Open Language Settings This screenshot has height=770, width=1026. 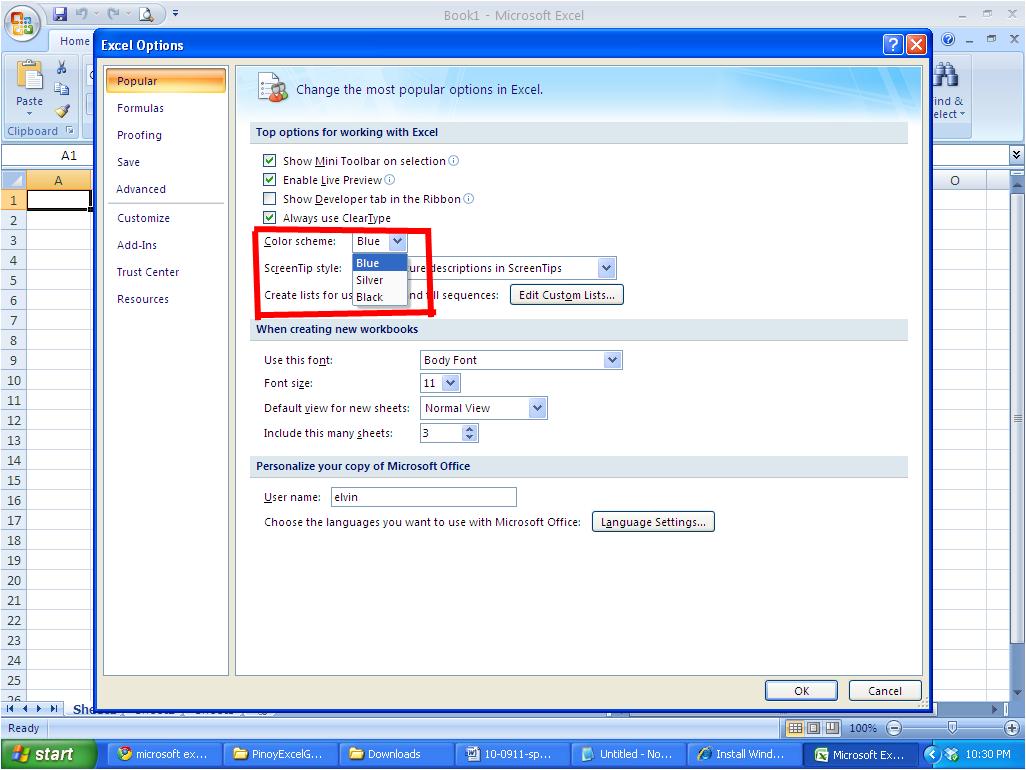[x=653, y=521]
